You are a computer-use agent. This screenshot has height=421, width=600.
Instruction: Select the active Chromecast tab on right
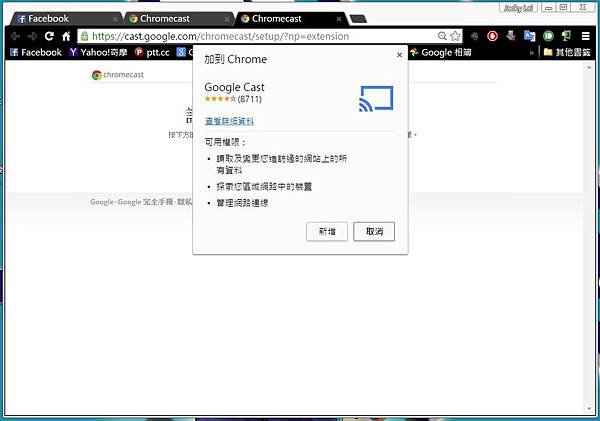click(x=291, y=19)
